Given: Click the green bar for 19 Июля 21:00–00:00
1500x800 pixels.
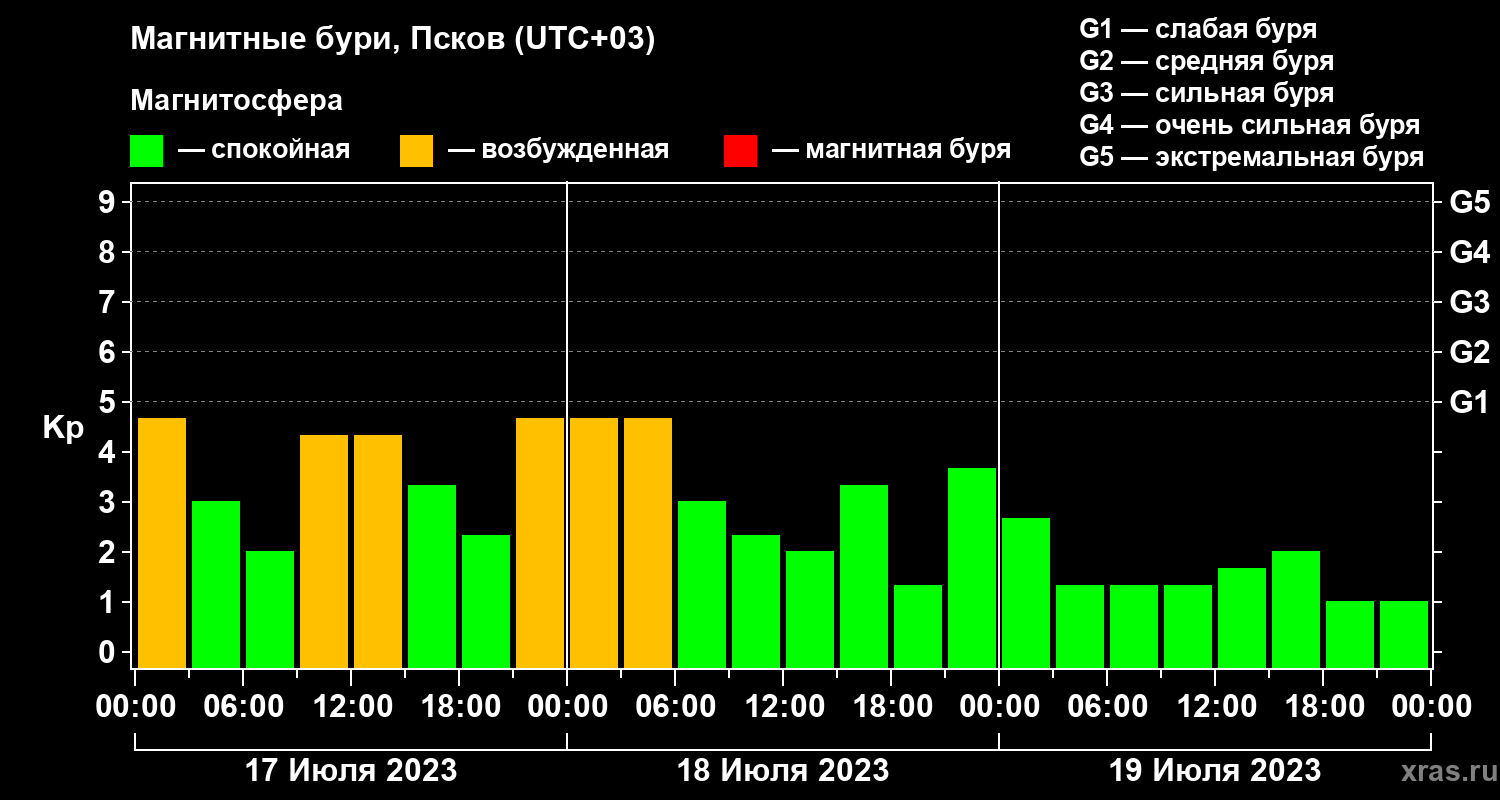Looking at the screenshot, I should 1404,635.
